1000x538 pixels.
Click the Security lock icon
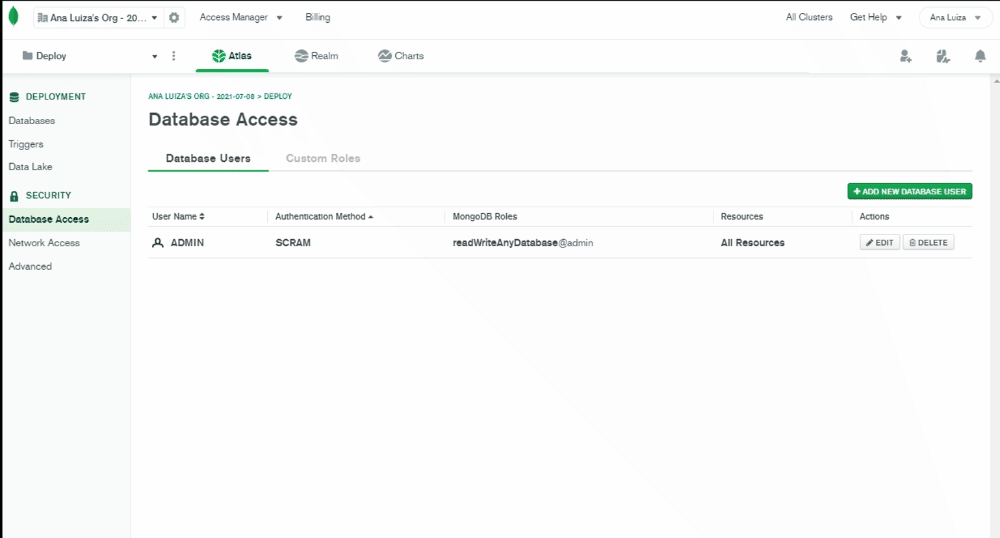pos(14,196)
